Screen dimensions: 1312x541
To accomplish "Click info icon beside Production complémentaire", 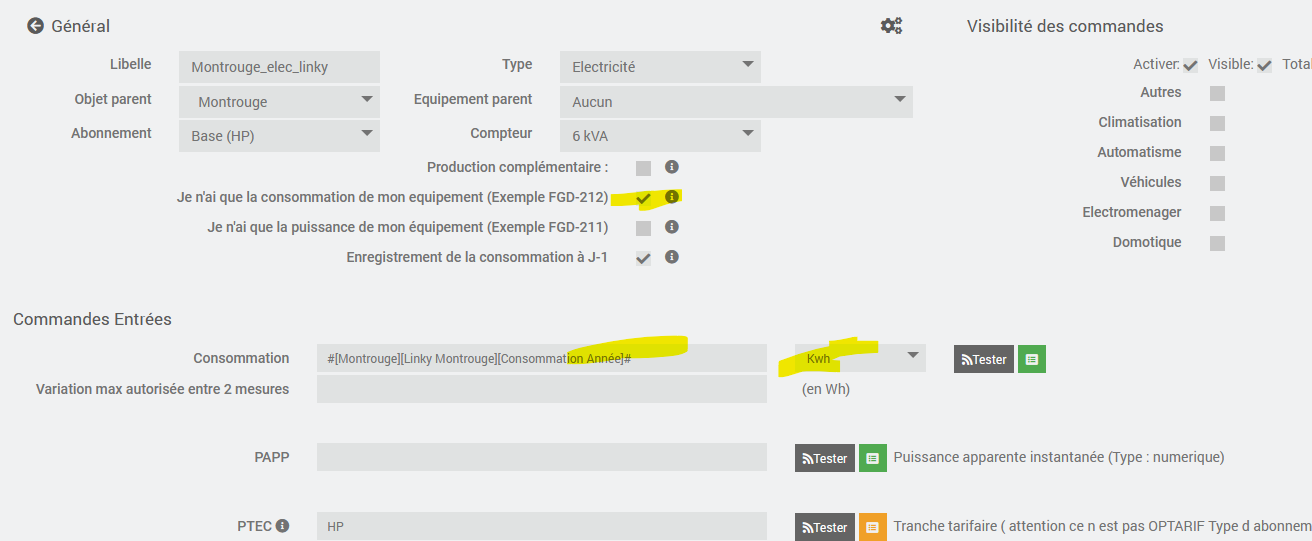I will pyautogui.click(x=672, y=167).
